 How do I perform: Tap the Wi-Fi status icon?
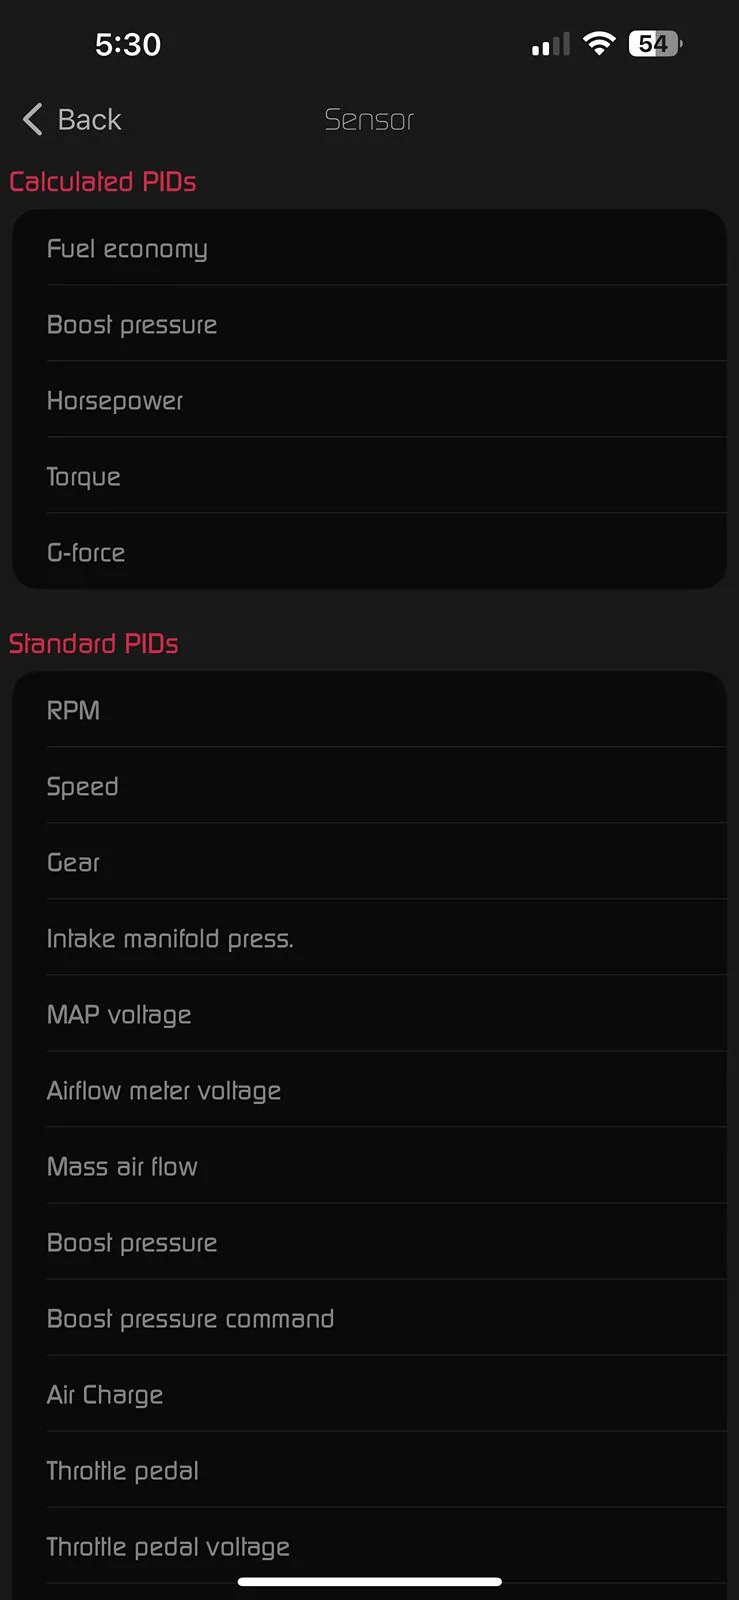pos(599,44)
